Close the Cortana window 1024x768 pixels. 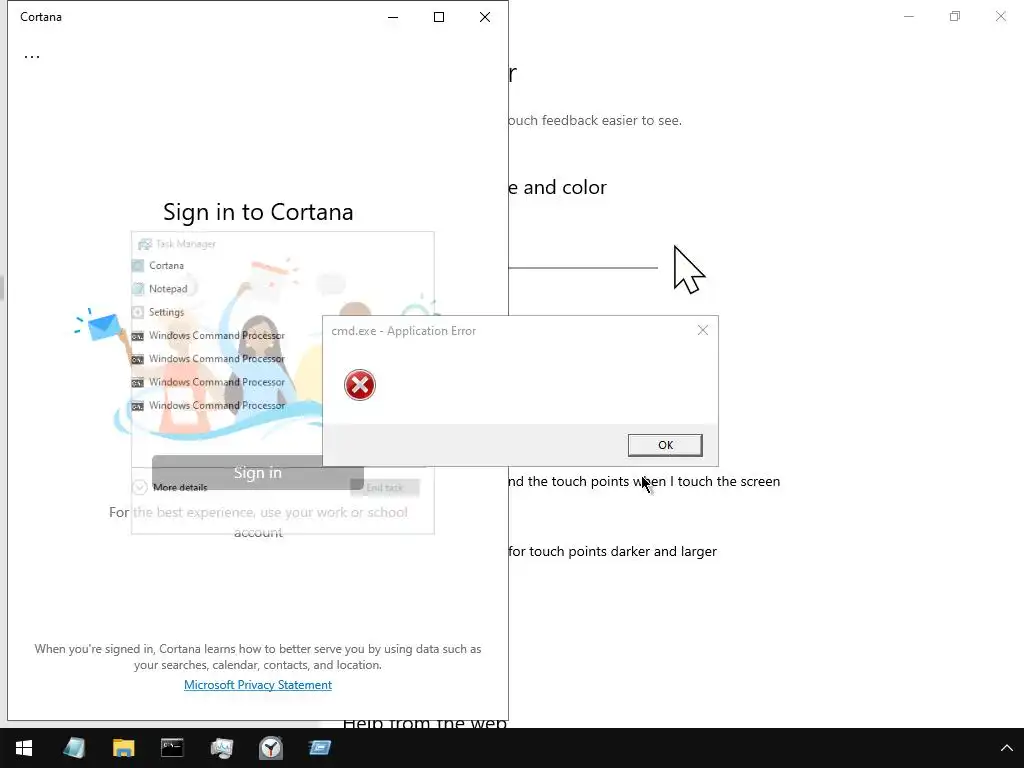coord(485,17)
